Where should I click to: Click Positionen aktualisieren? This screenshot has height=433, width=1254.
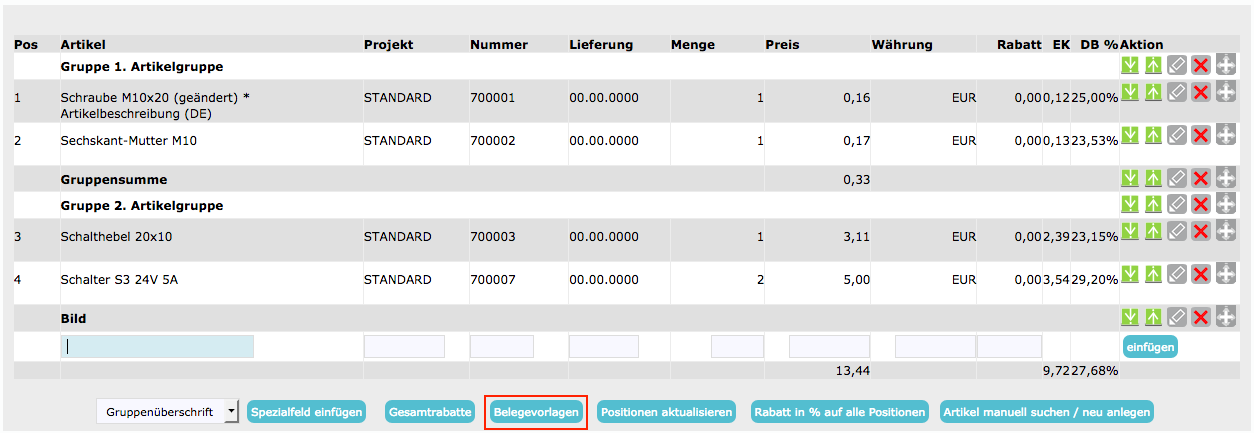tap(667, 412)
